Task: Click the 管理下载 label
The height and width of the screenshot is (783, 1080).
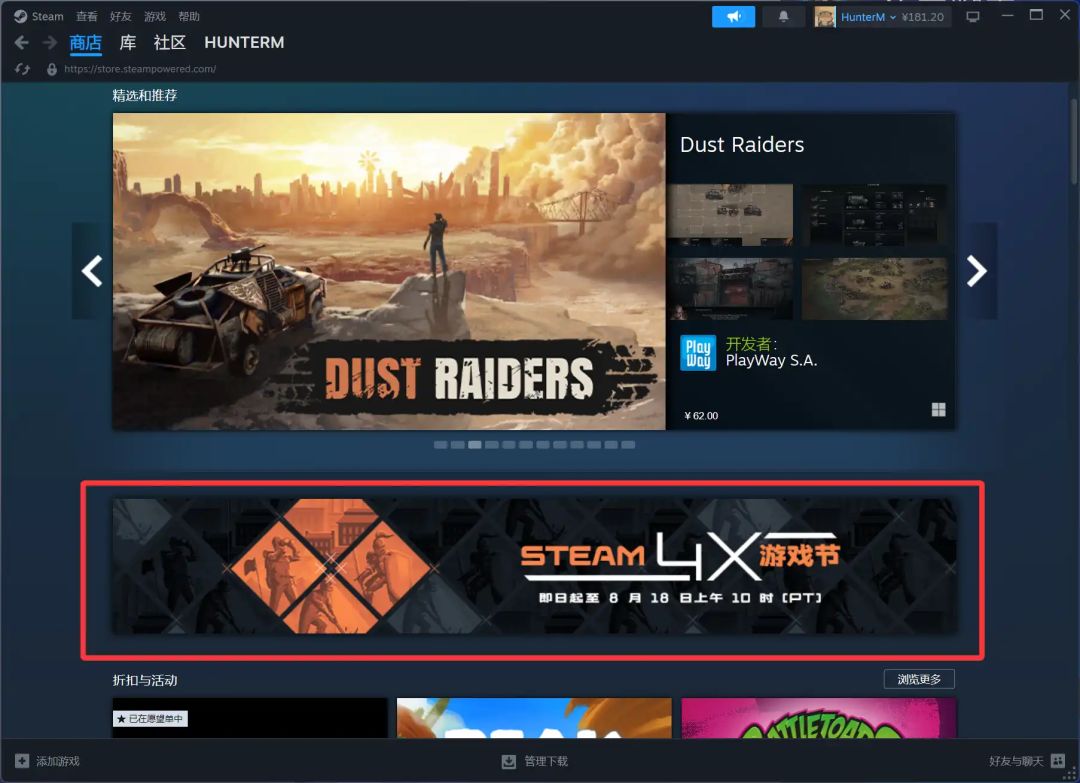Action: click(x=546, y=761)
